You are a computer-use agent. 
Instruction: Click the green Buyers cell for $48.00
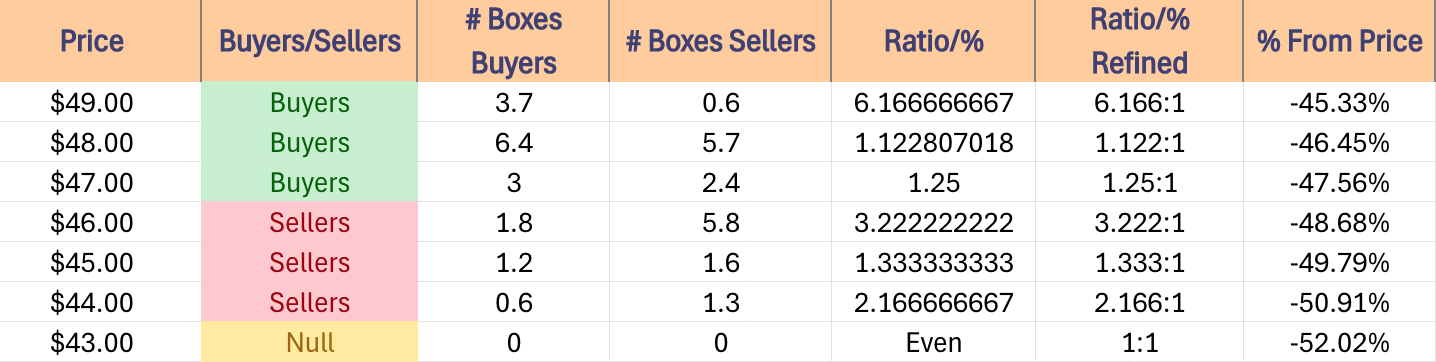(x=309, y=143)
